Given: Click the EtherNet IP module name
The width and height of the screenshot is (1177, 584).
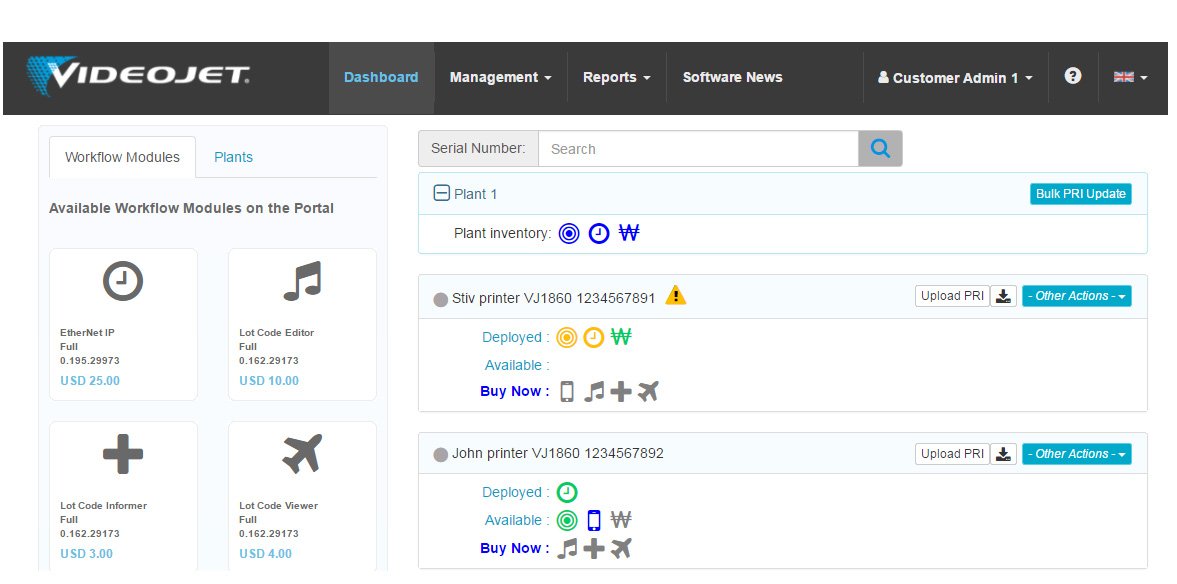Looking at the screenshot, I should point(87,333).
